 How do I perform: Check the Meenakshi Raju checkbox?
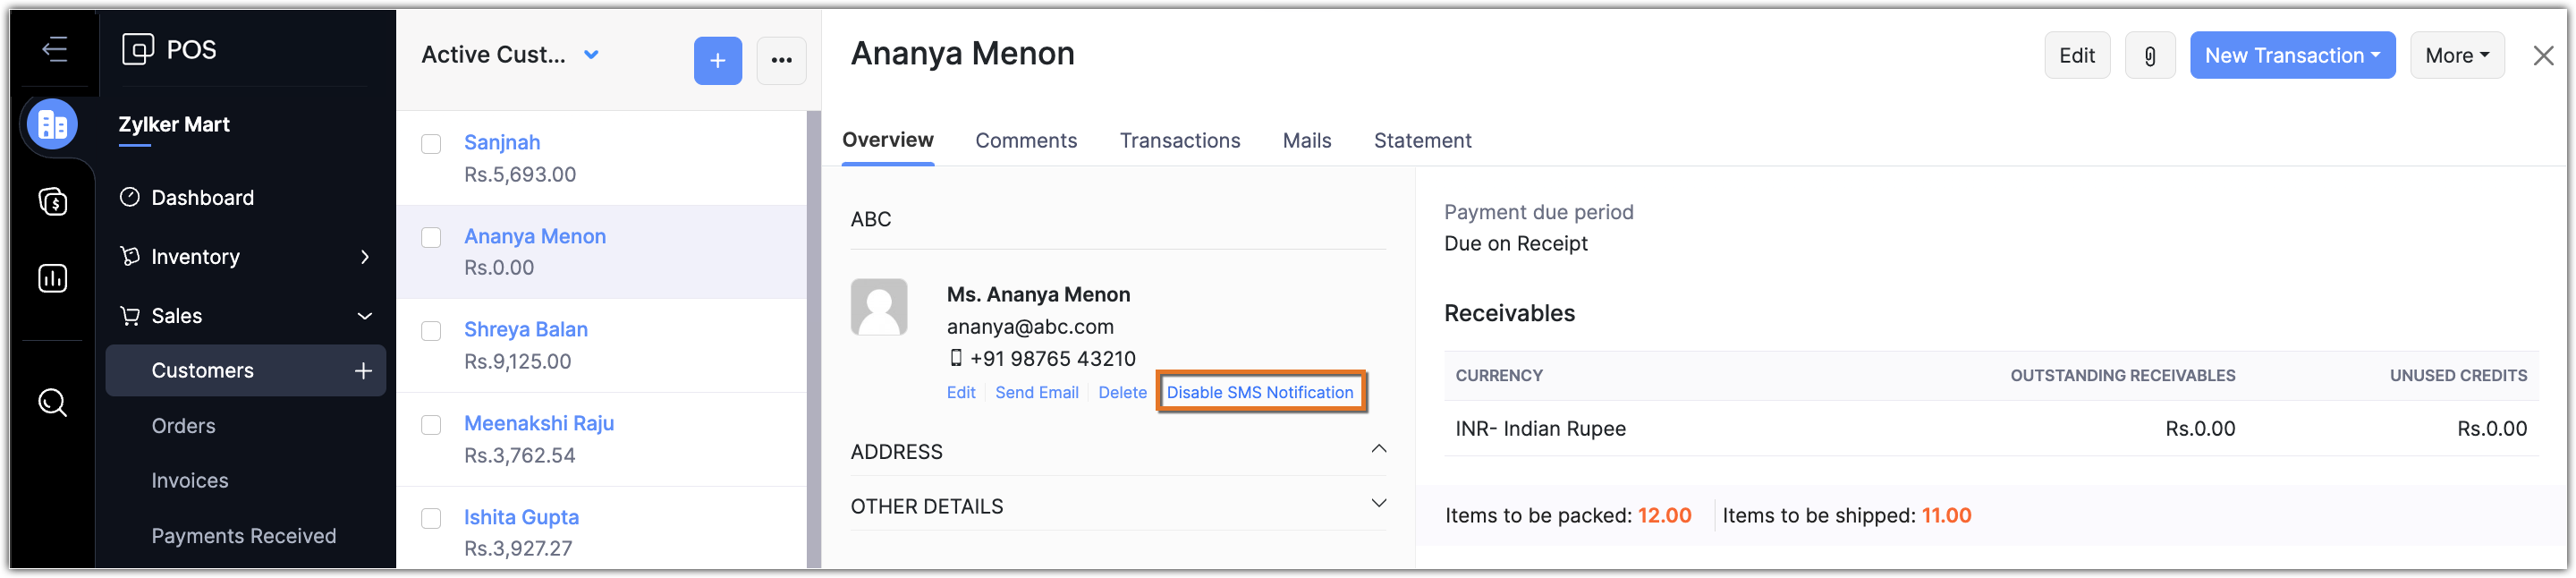431,425
